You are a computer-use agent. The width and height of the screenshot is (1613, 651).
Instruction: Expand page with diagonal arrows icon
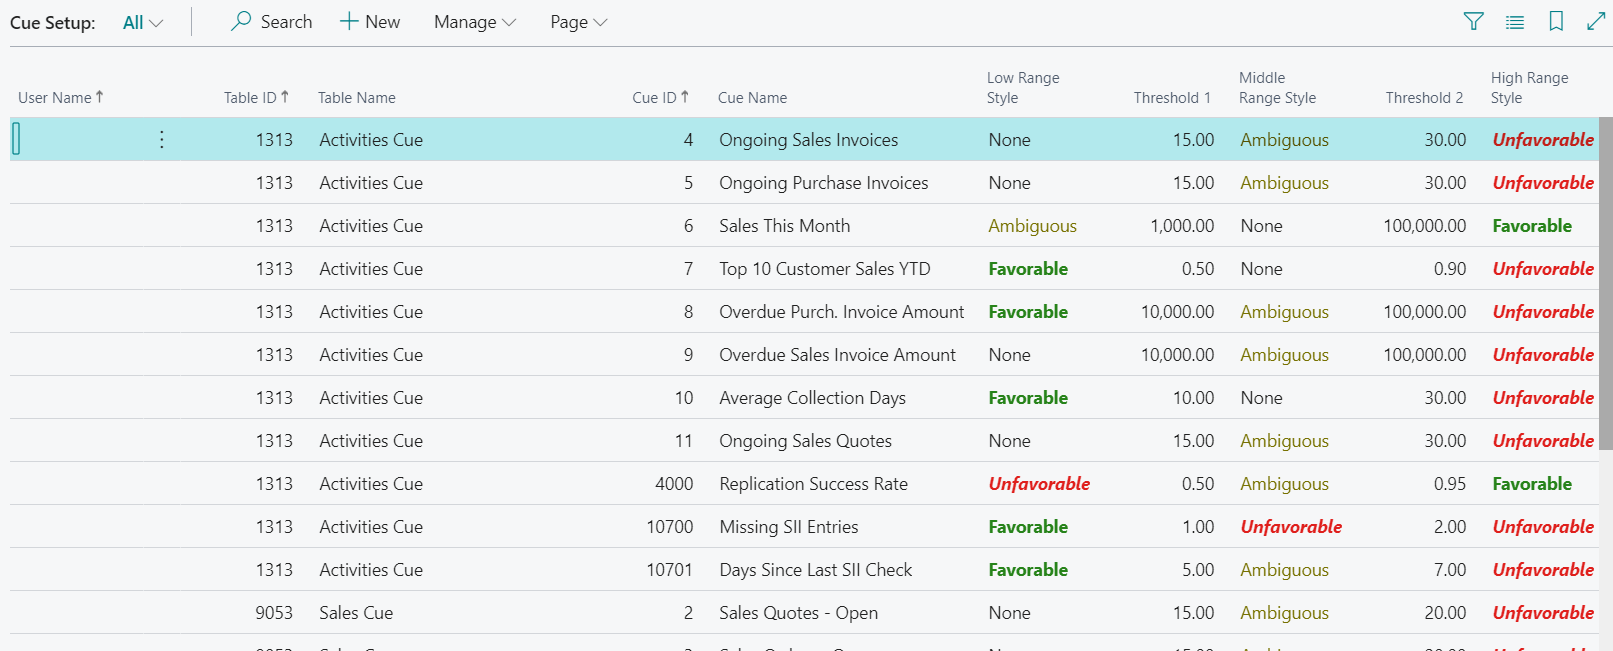pos(1596,21)
